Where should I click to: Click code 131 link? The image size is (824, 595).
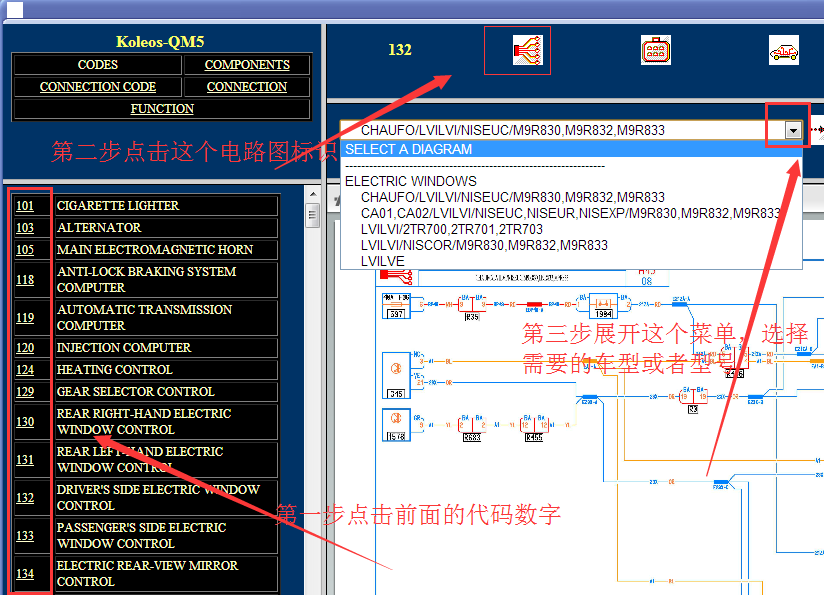(x=25, y=460)
